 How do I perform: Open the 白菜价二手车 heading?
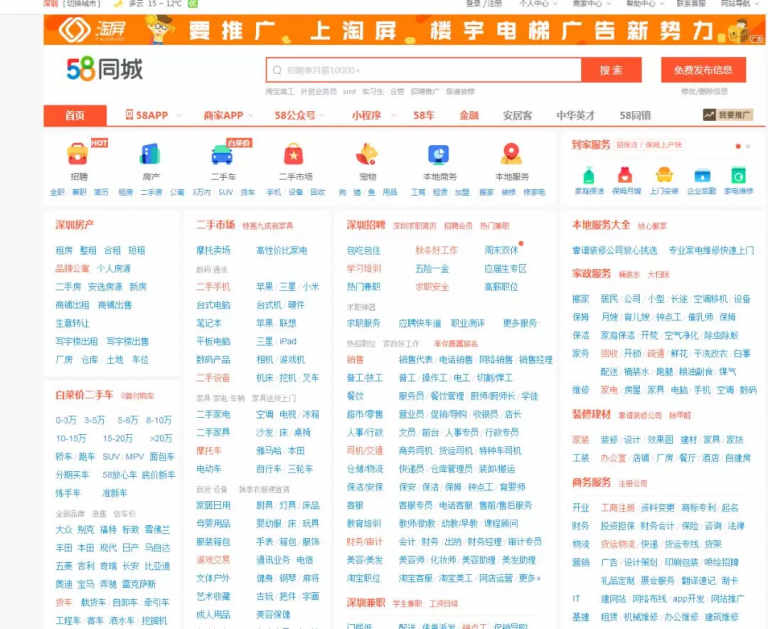84,395
